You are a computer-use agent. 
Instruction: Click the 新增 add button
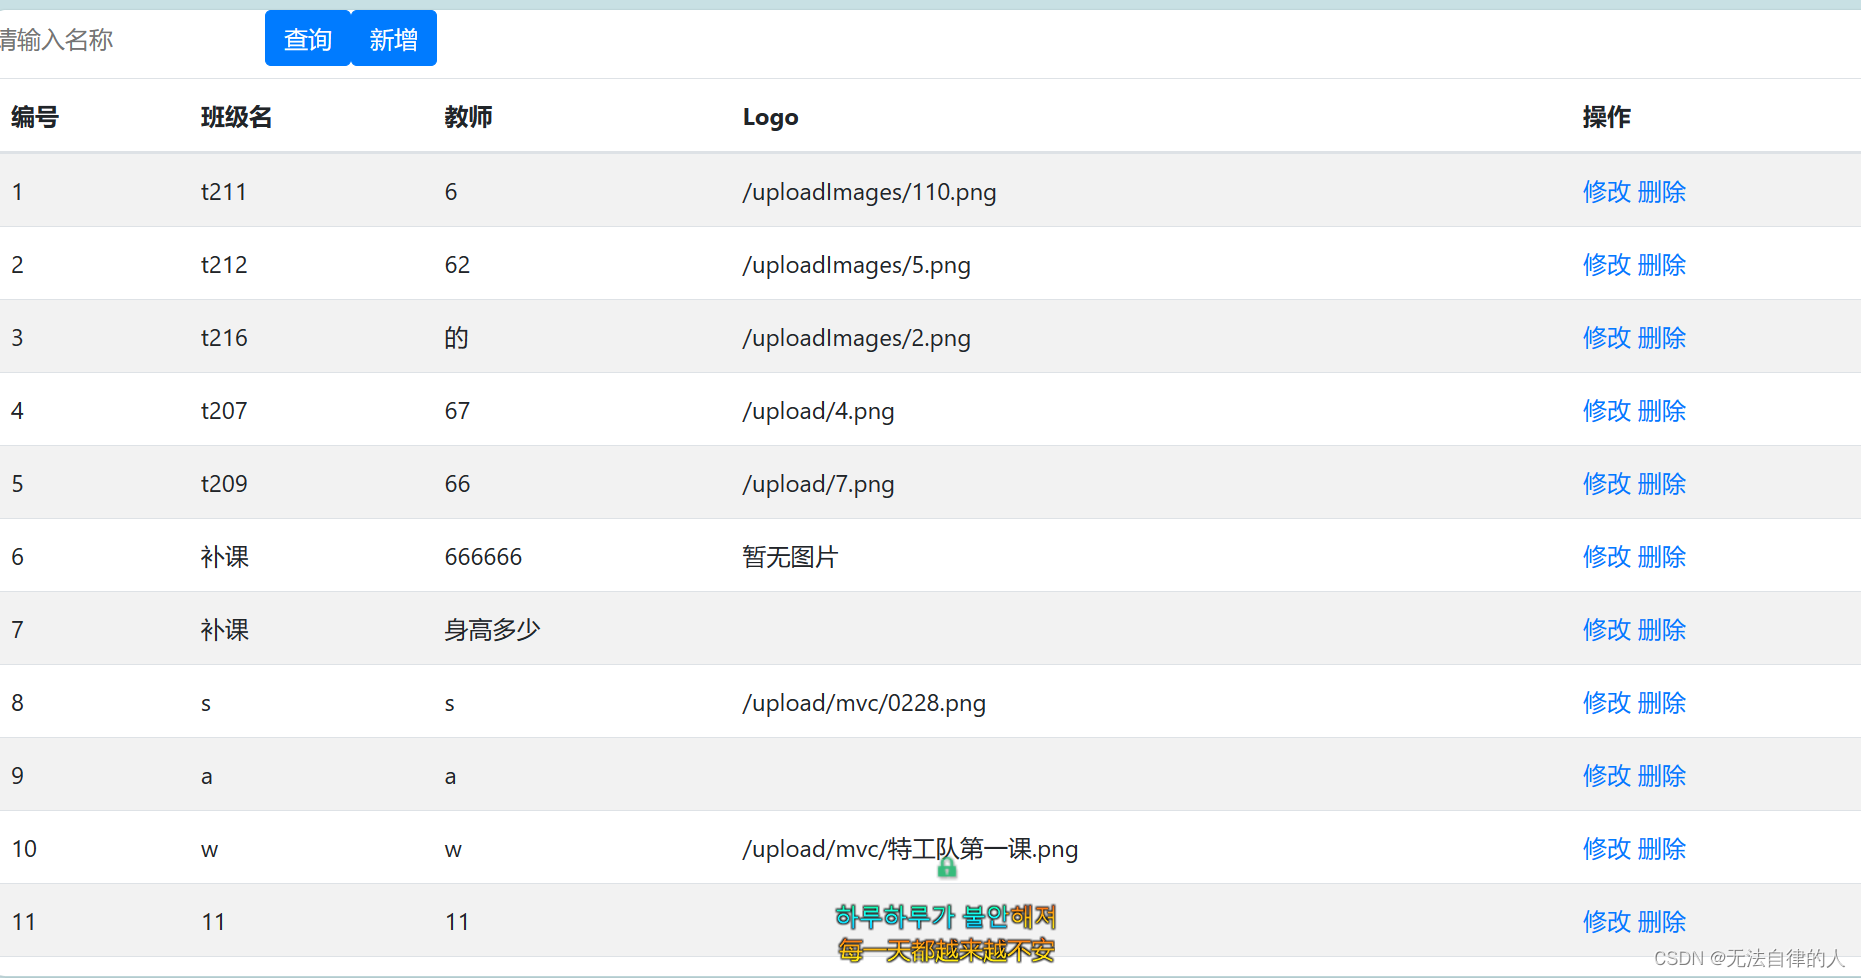[x=394, y=39]
